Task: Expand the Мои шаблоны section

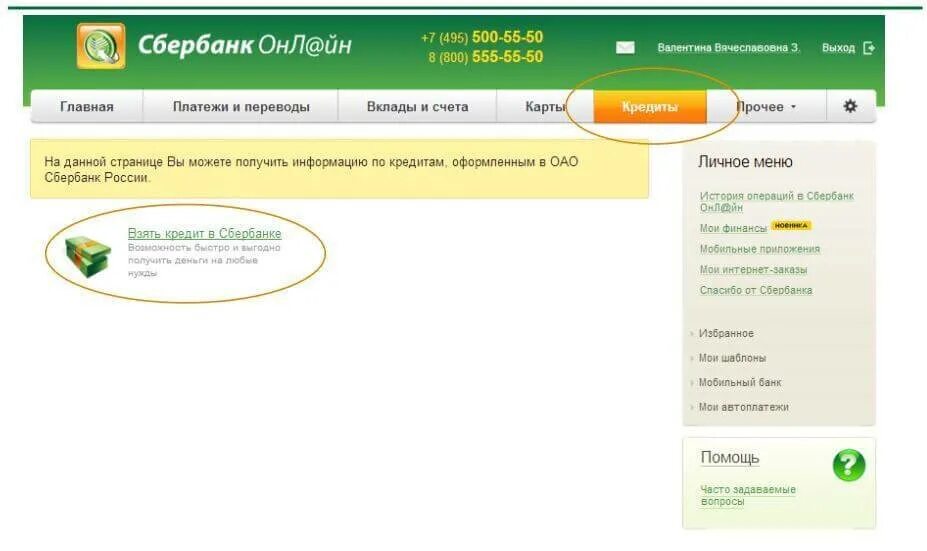Action: [x=732, y=358]
